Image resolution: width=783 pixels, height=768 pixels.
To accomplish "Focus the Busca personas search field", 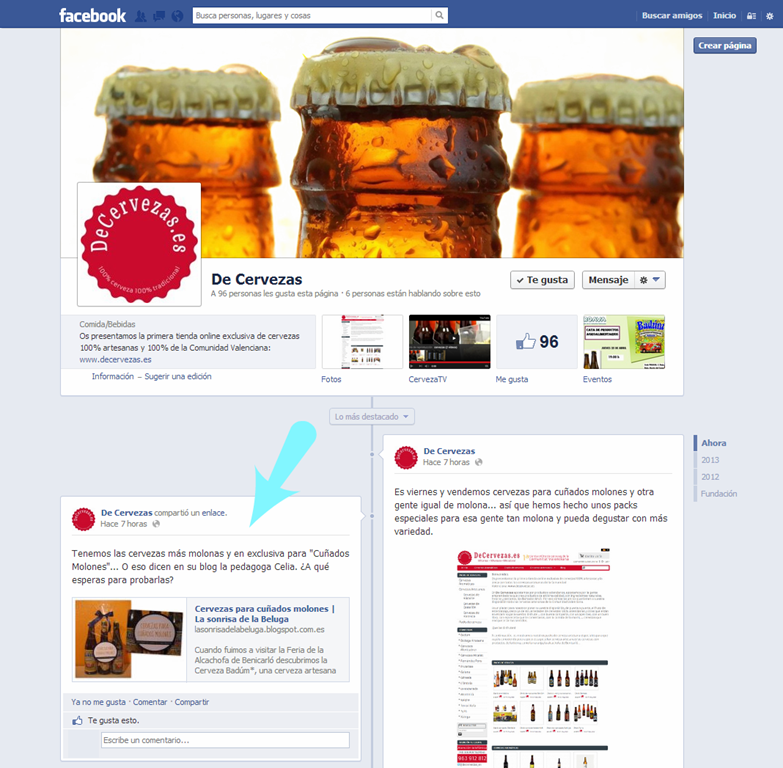I will [312, 15].
